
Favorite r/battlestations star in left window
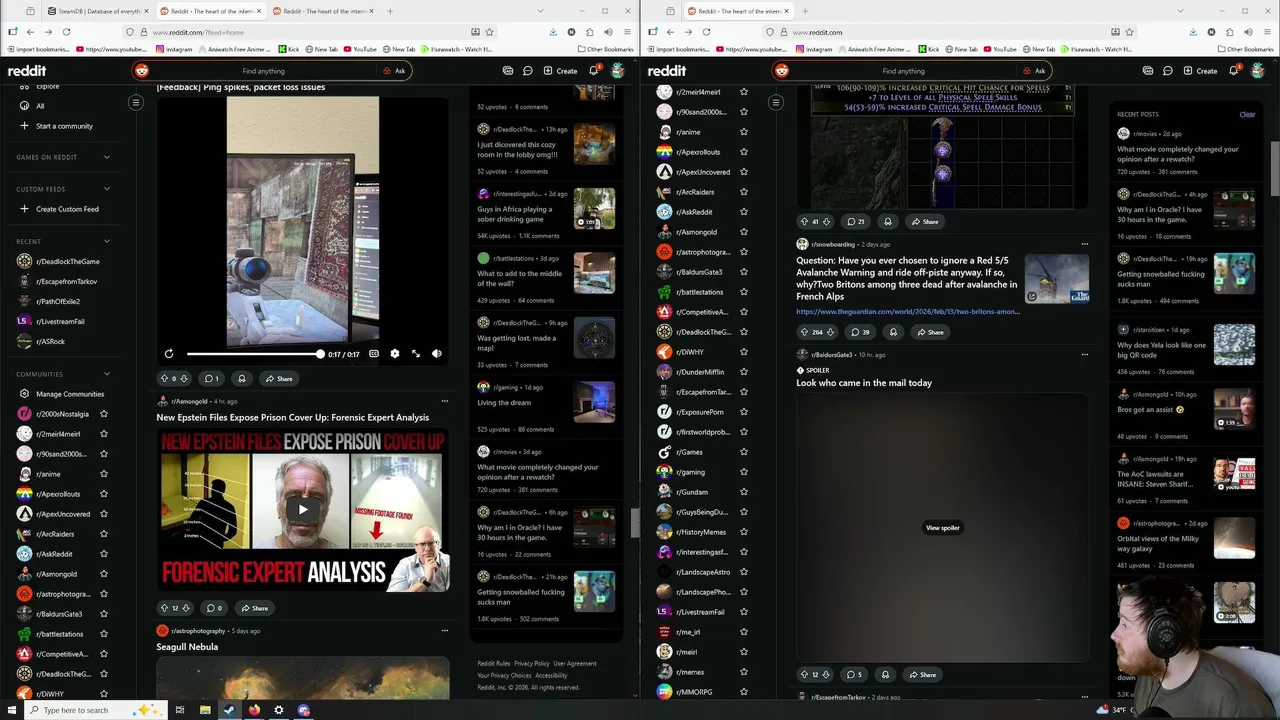(x=104, y=634)
